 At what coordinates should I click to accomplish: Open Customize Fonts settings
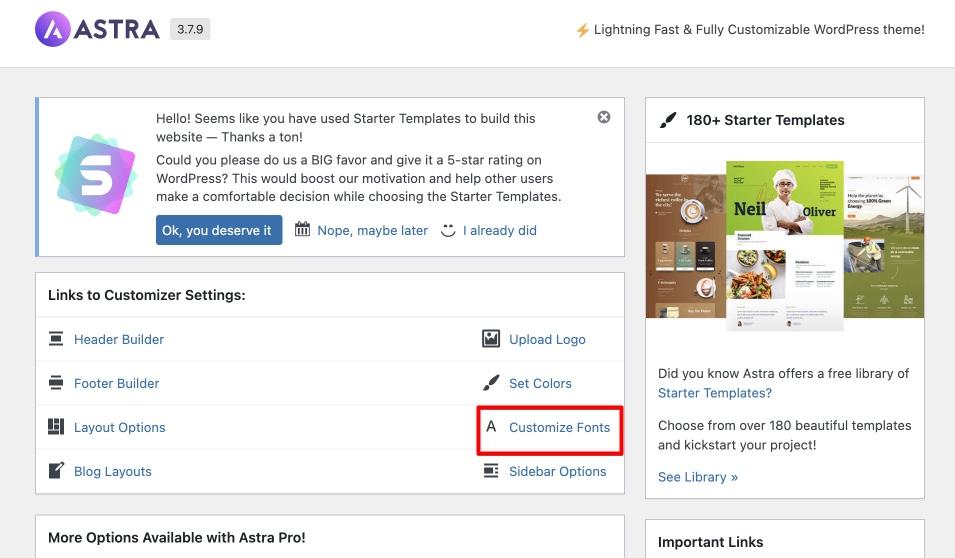(x=559, y=427)
